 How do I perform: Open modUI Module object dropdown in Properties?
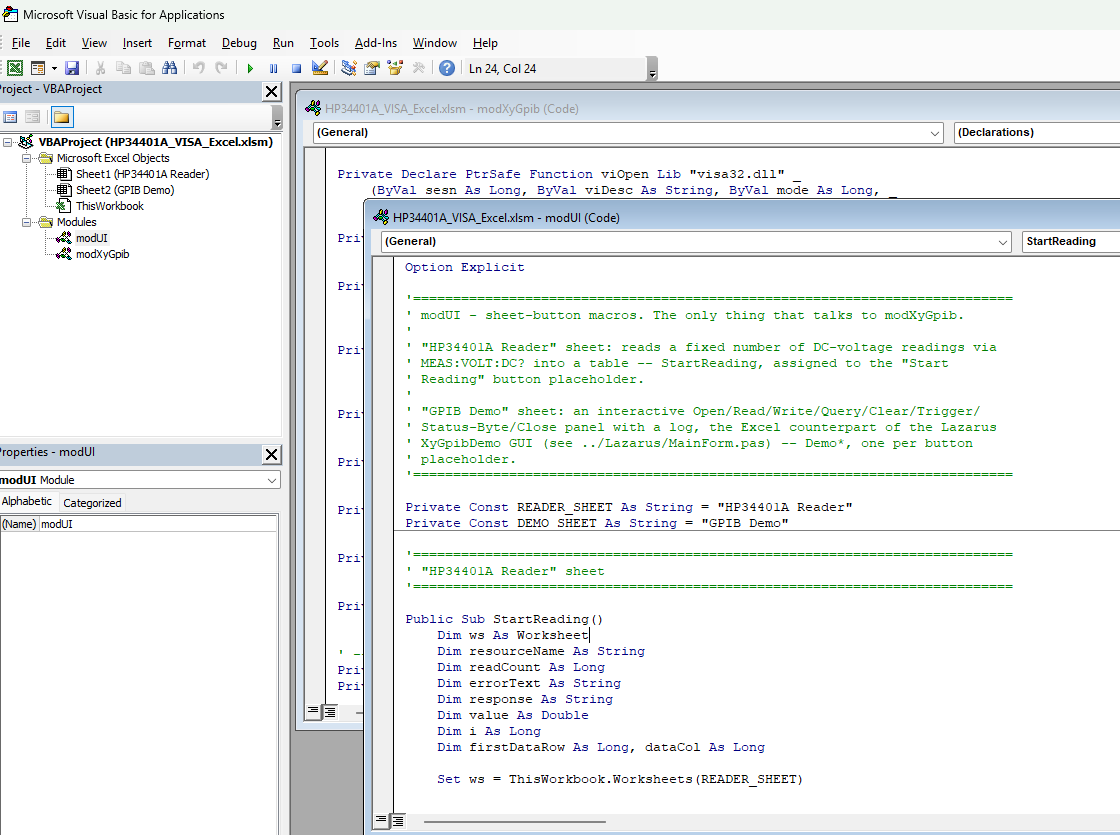pyautogui.click(x=271, y=480)
